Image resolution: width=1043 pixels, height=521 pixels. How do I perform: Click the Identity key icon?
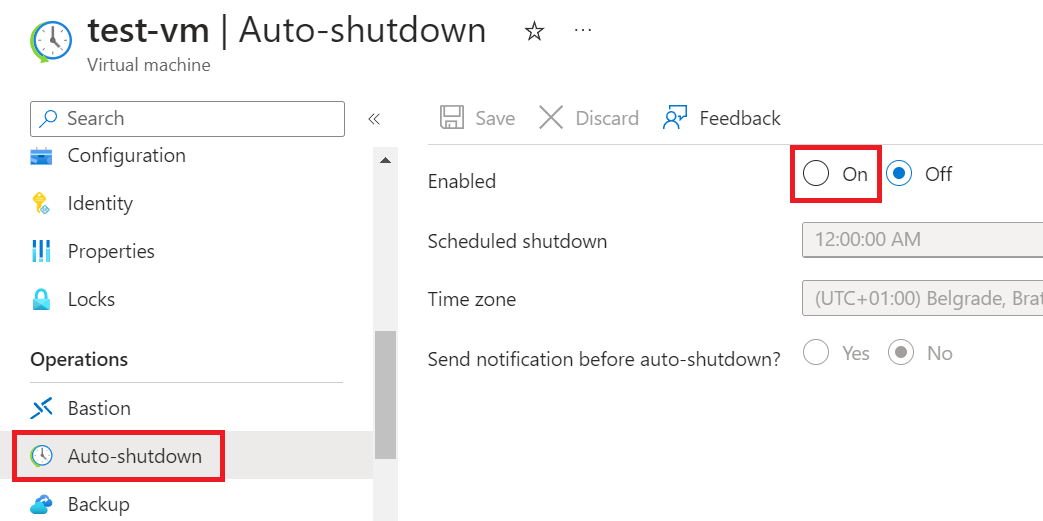click(x=41, y=204)
